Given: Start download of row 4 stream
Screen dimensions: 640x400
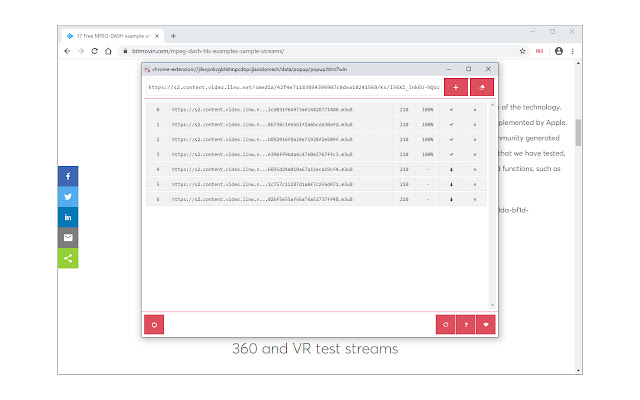Looking at the screenshot, I should tap(451, 170).
